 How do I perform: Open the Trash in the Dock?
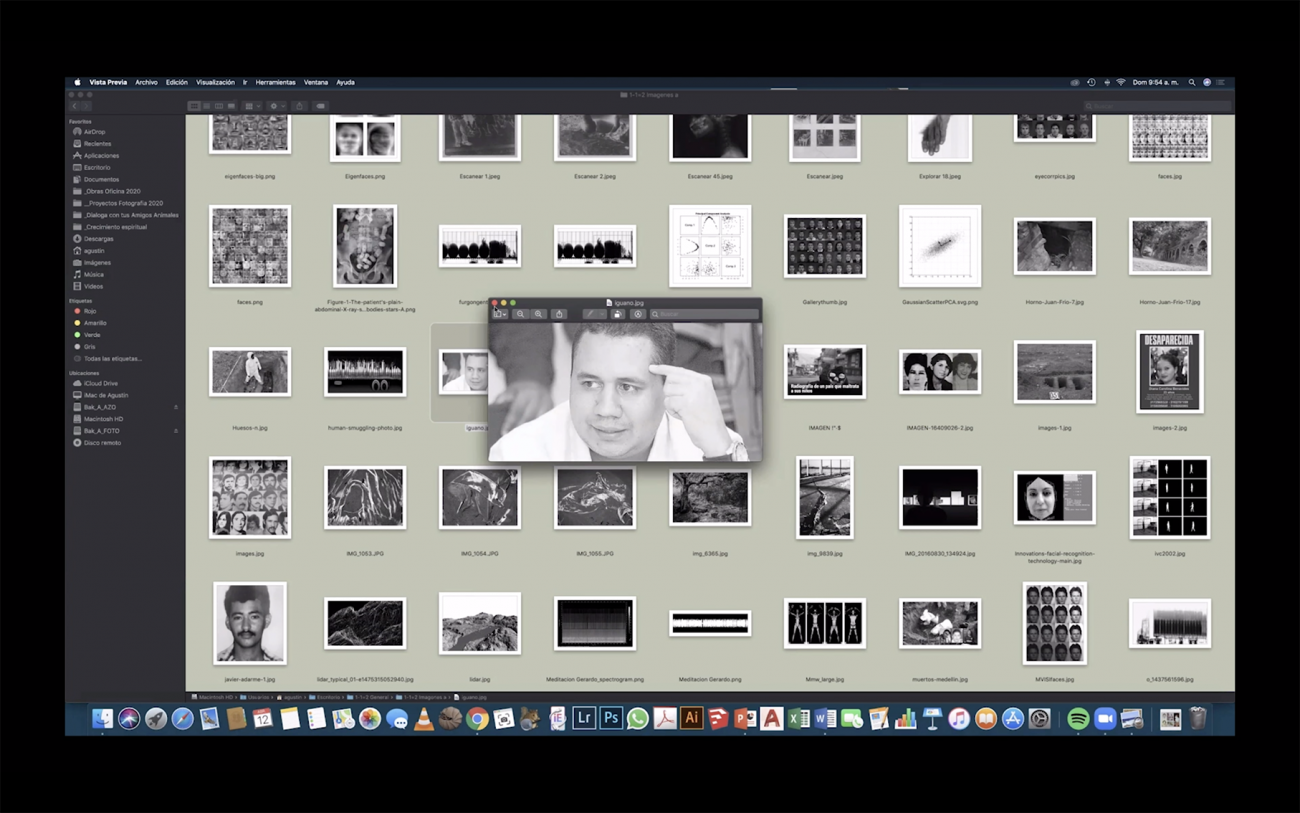(x=1197, y=718)
